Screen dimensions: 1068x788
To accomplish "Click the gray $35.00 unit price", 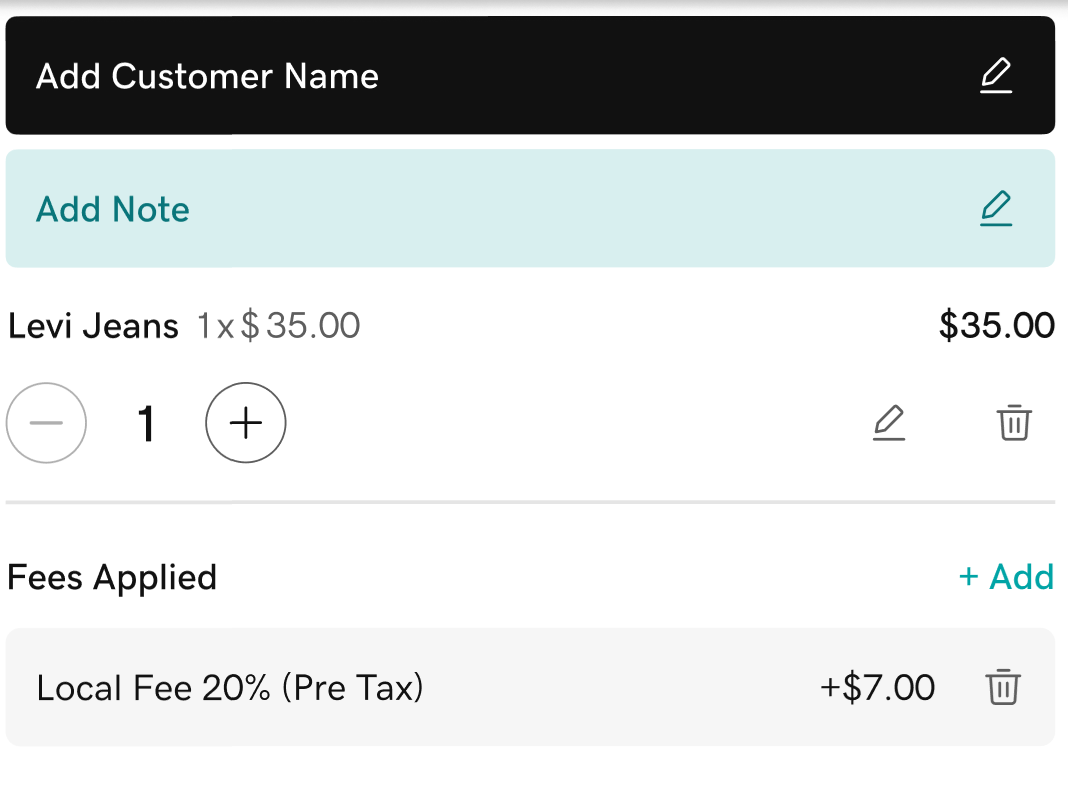I will 301,326.
